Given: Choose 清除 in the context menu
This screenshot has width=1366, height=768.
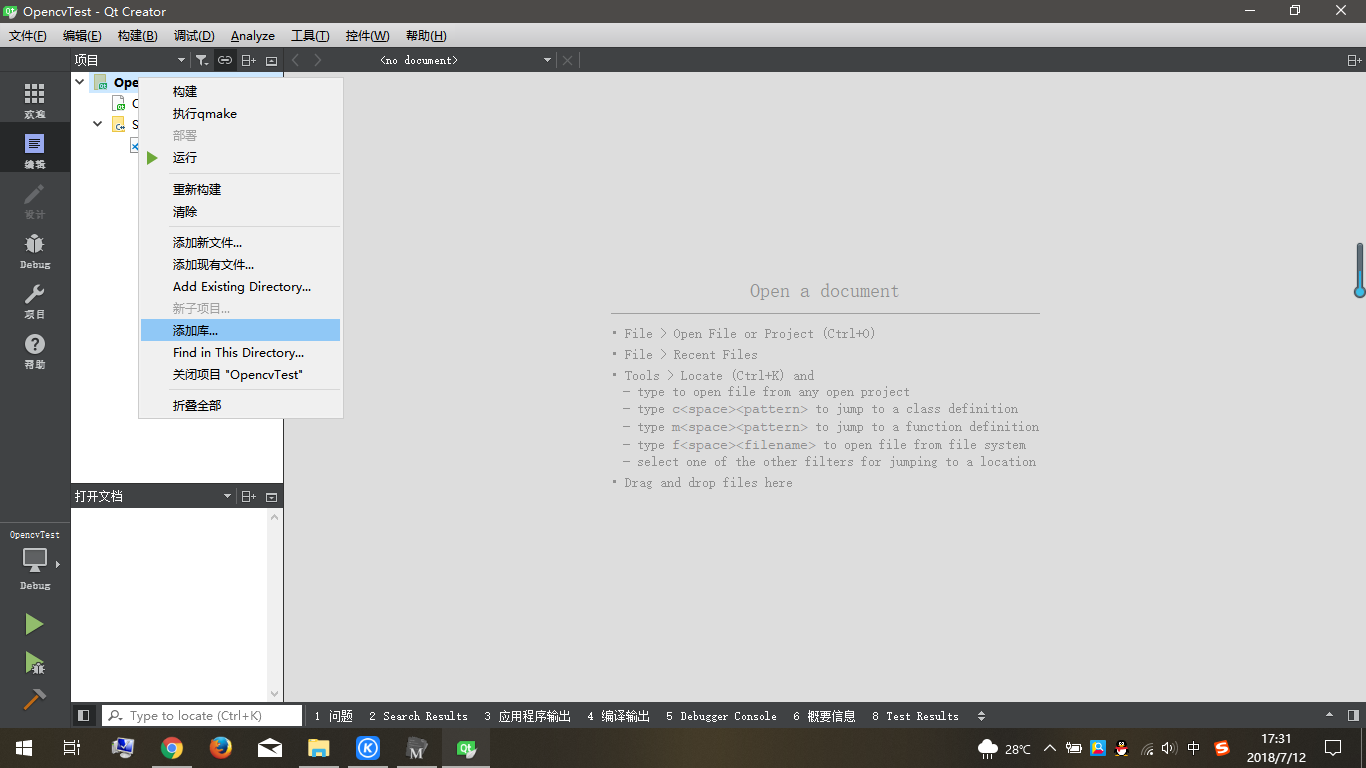Looking at the screenshot, I should pyautogui.click(x=241, y=211).
